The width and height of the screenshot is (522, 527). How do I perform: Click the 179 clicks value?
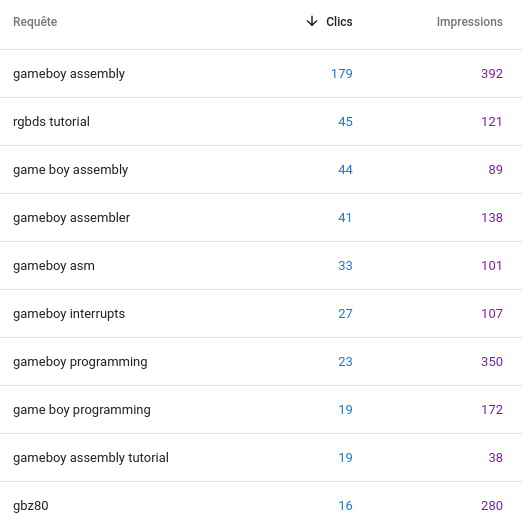(342, 74)
